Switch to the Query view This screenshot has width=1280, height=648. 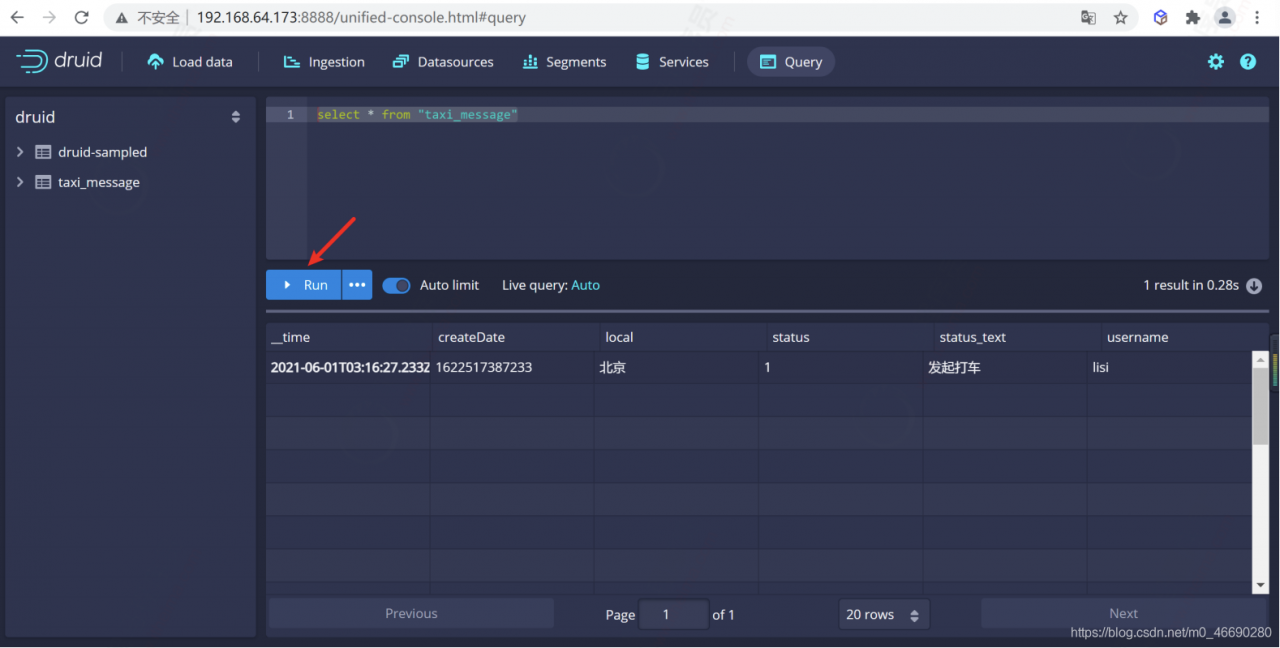click(791, 62)
